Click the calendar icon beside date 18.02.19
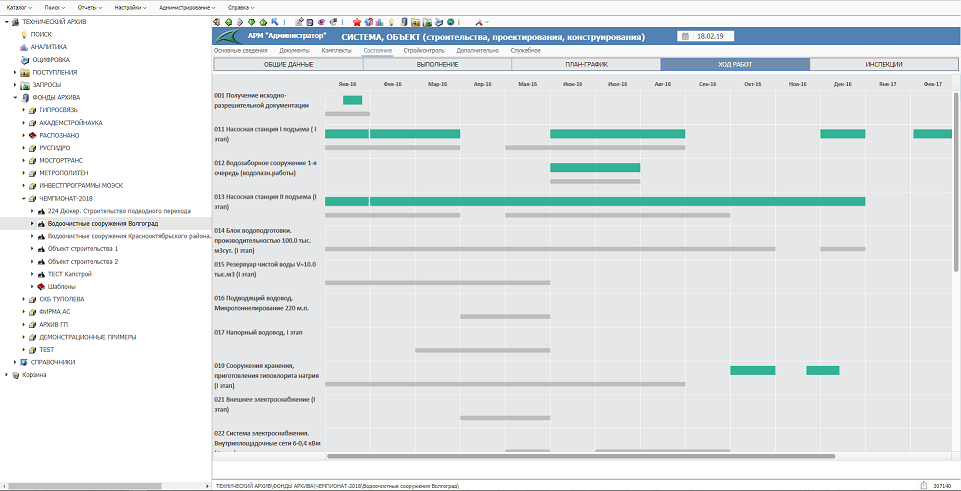This screenshot has height=491, width=961. pos(686,36)
